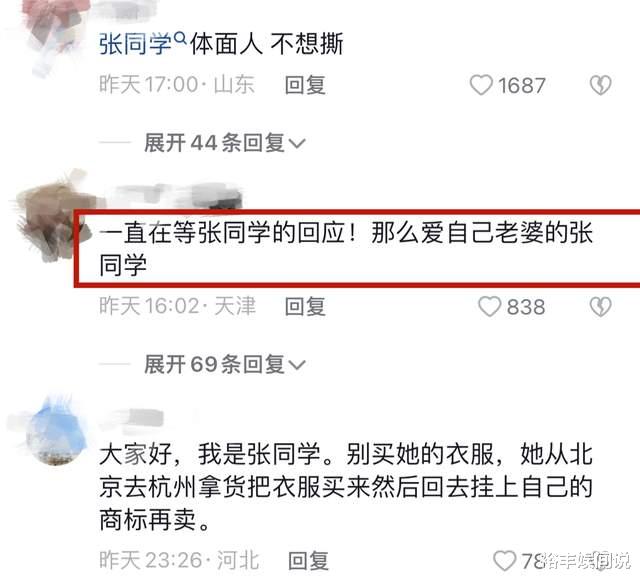Like the Hebei comment at bottom
Screen dimensions: 640x582
click(x=504, y=560)
